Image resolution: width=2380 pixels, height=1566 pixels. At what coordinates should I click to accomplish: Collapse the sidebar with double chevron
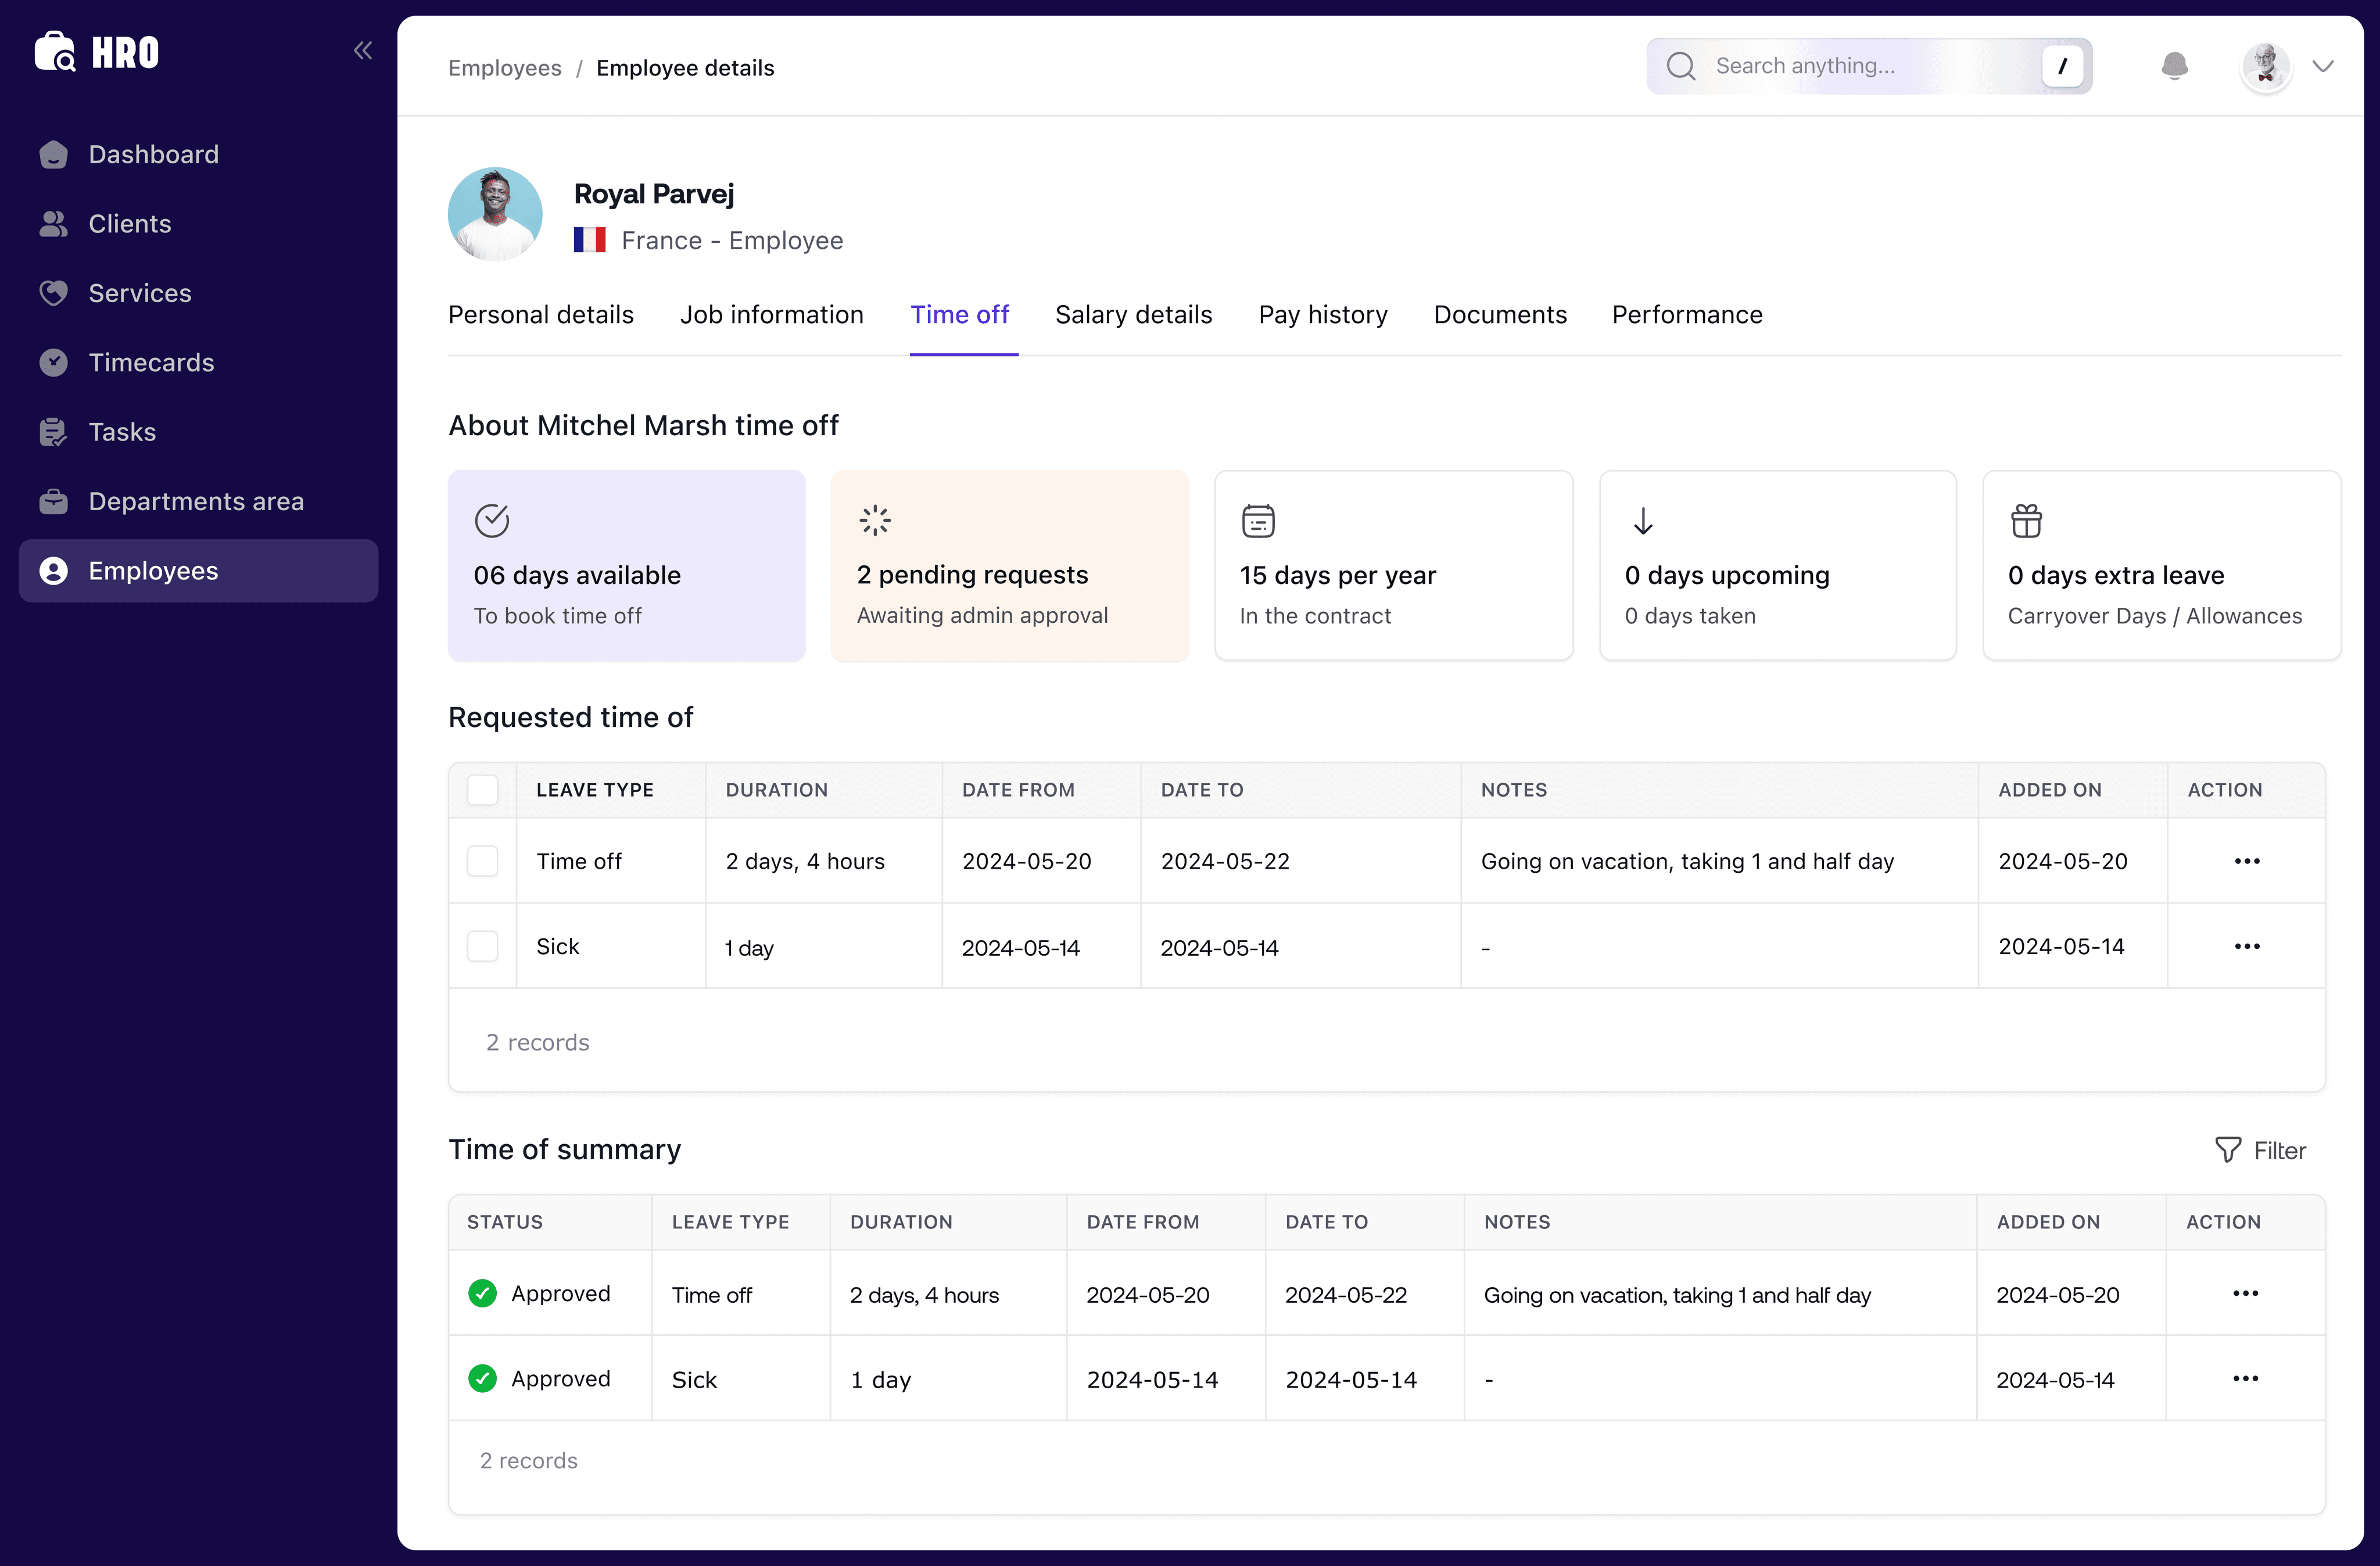coord(362,51)
